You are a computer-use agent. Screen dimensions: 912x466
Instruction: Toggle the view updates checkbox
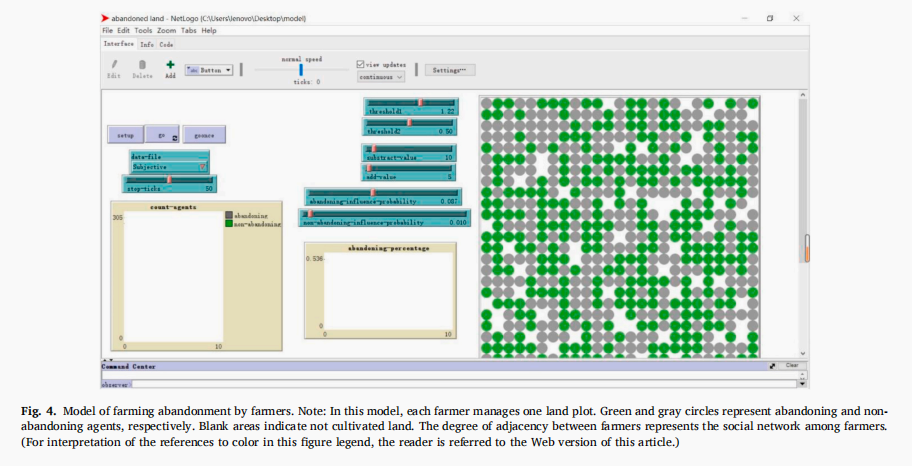point(361,64)
